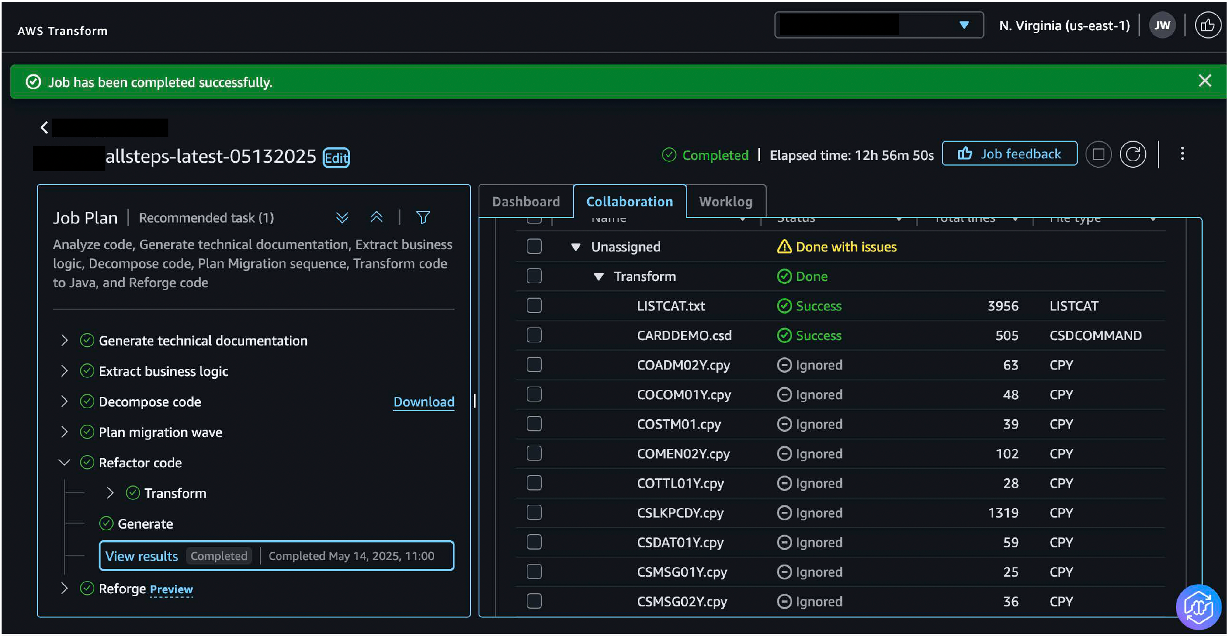Viewport: 1228px width, 636px height.
Task: Click the job plan filter funnel icon
Action: tap(423, 217)
